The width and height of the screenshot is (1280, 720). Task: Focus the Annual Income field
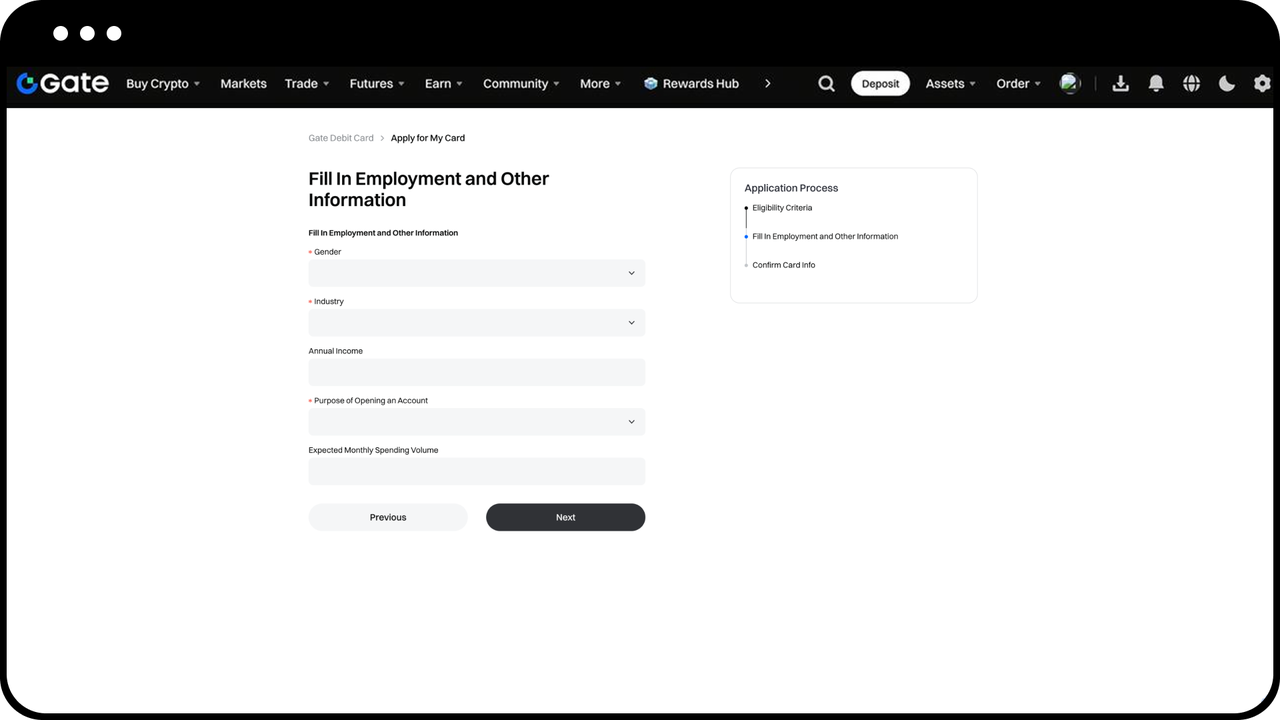(477, 372)
